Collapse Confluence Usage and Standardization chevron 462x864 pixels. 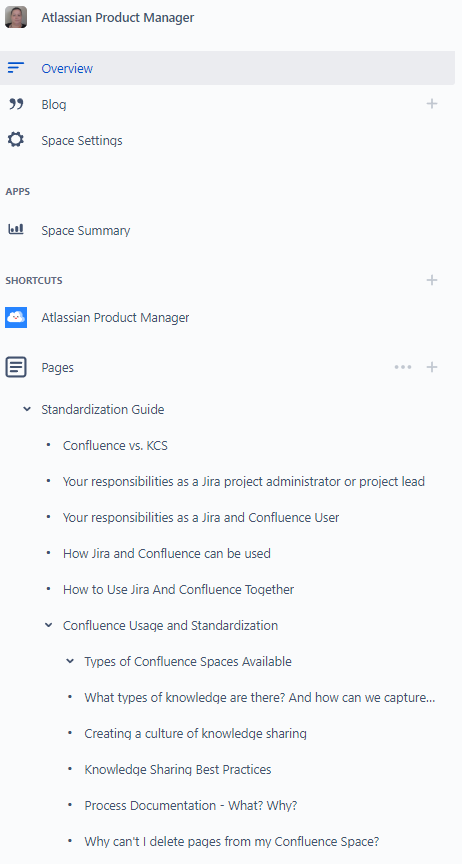point(49,625)
